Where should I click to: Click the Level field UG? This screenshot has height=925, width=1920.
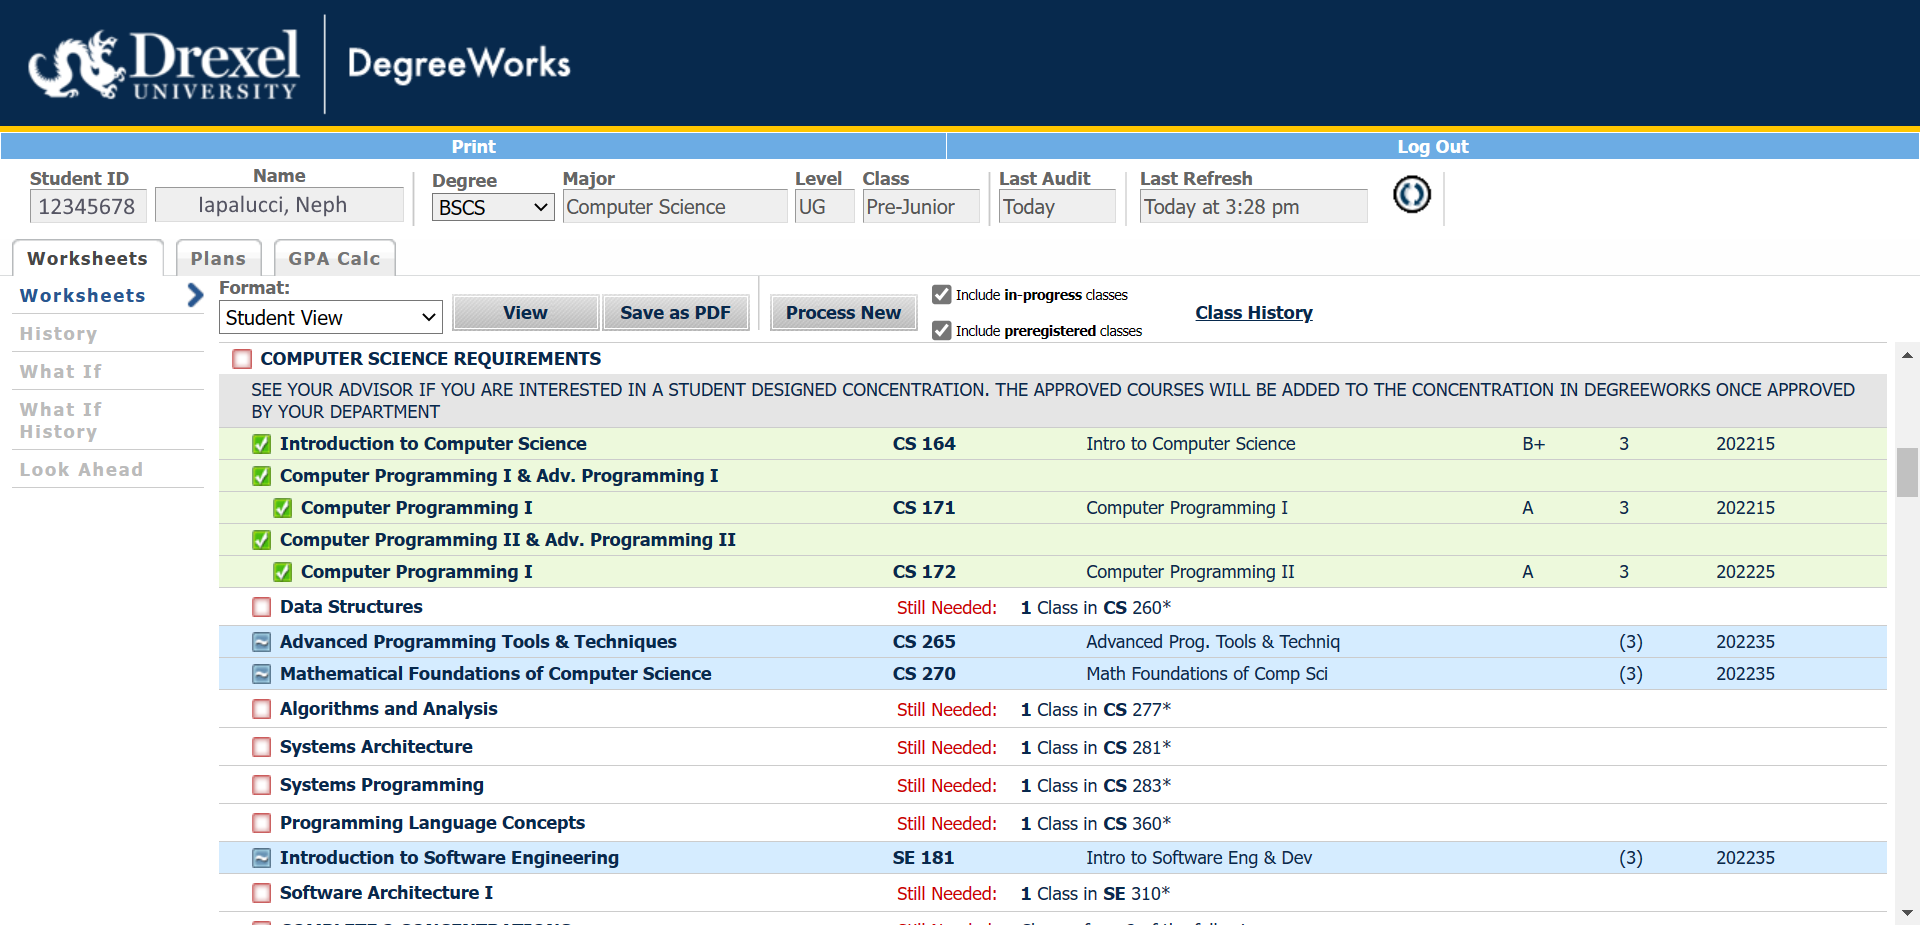point(825,207)
